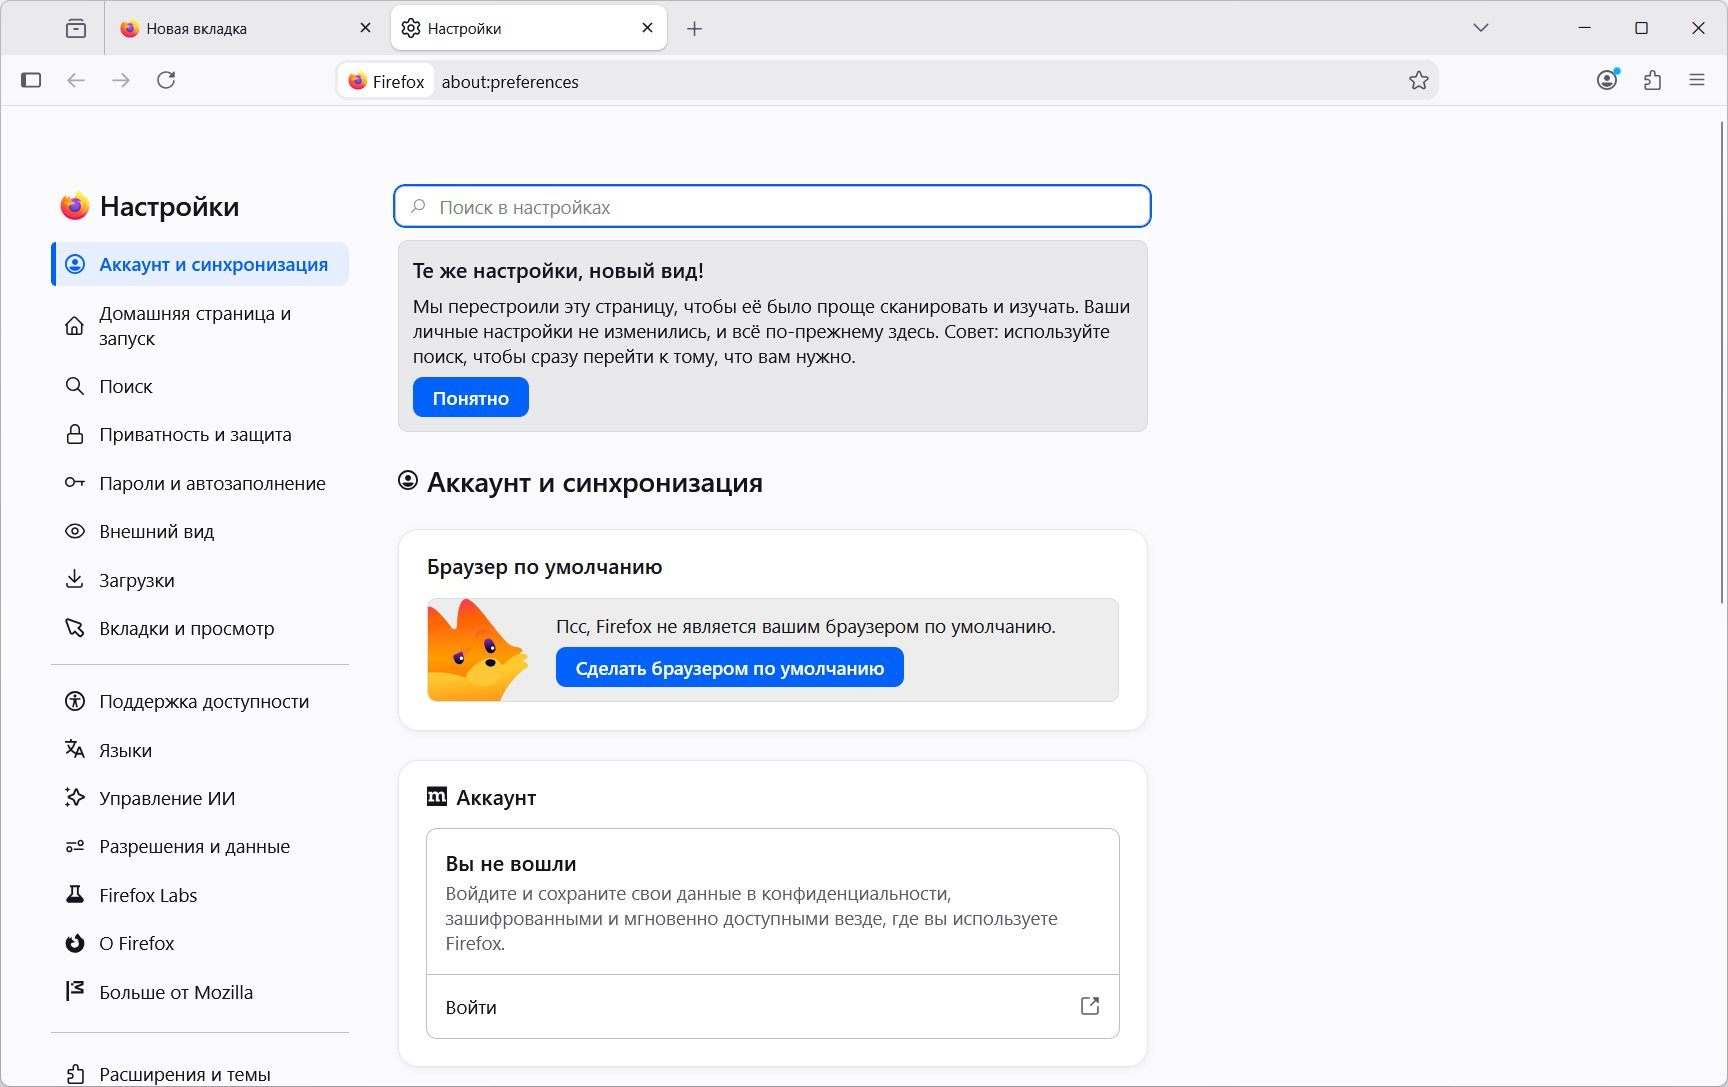
Task: Open the Extensions puzzle-piece icon
Action: click(x=1652, y=80)
